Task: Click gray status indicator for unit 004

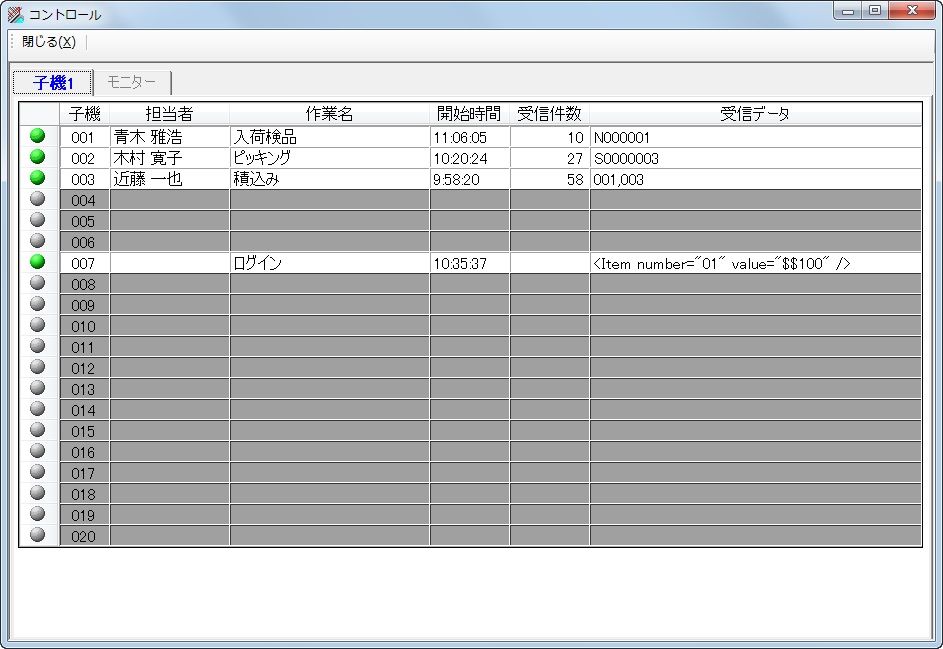Action: 38,199
